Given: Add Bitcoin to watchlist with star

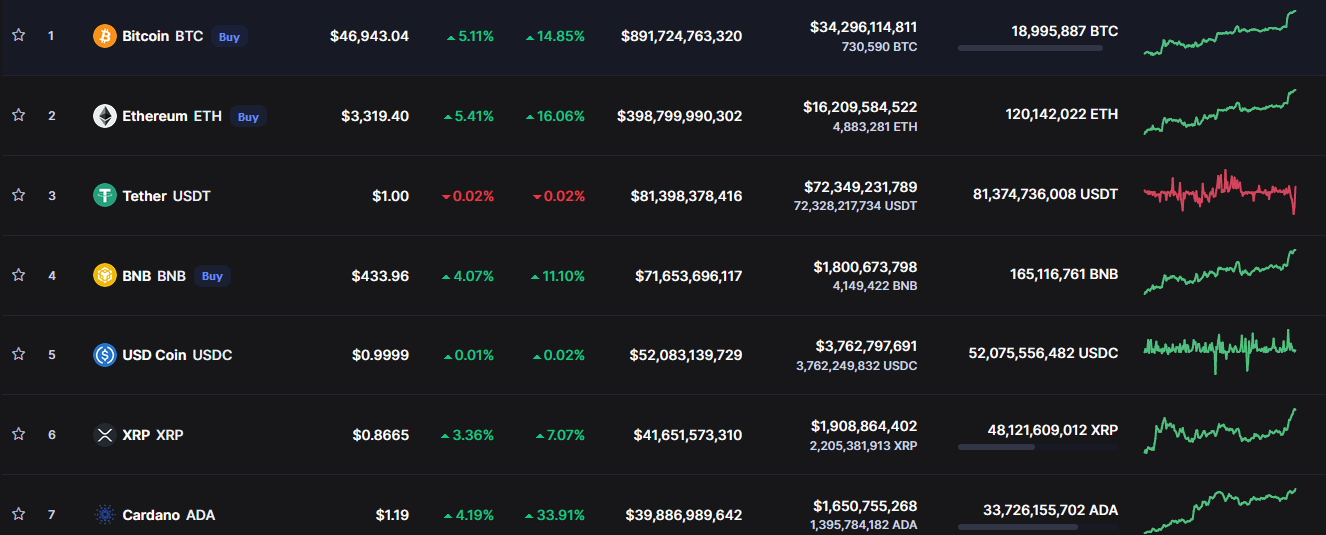Looking at the screenshot, I should pos(18,35).
